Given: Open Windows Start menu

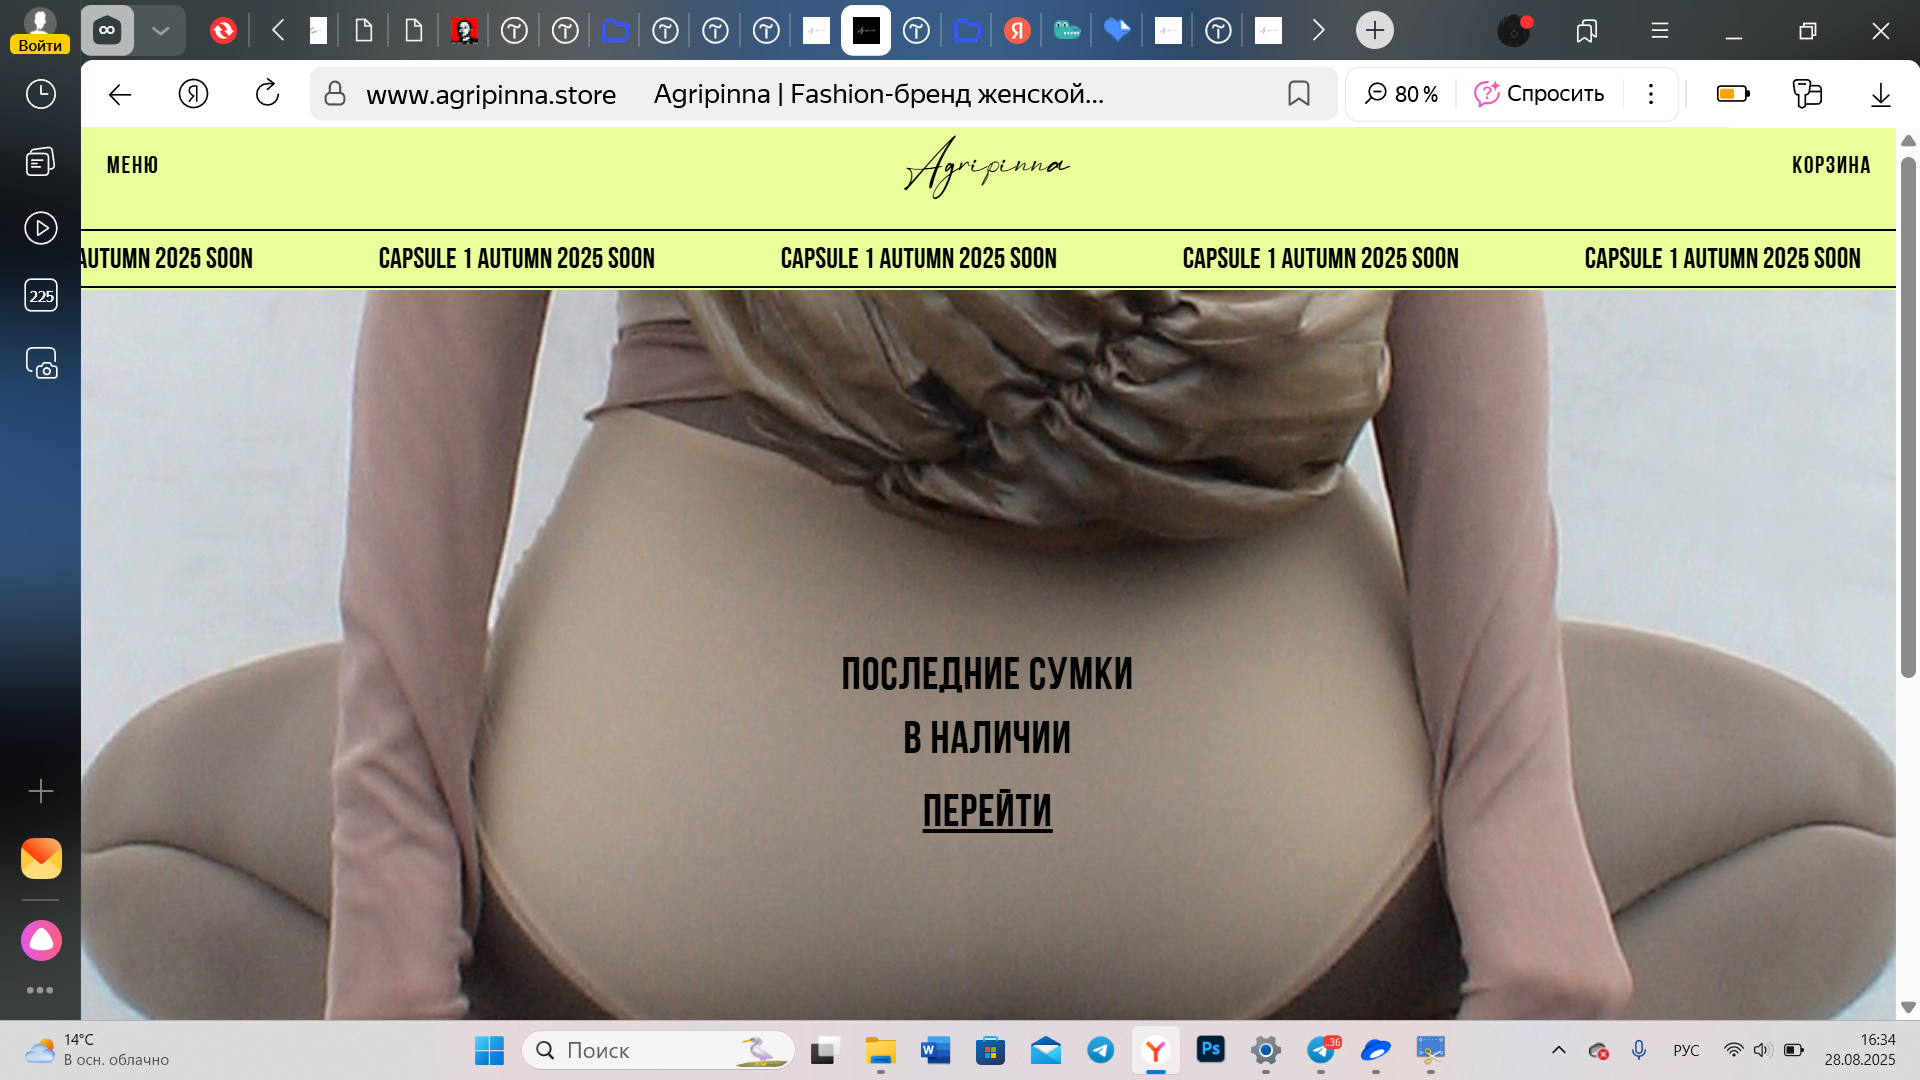Looking at the screenshot, I should click(x=489, y=1051).
